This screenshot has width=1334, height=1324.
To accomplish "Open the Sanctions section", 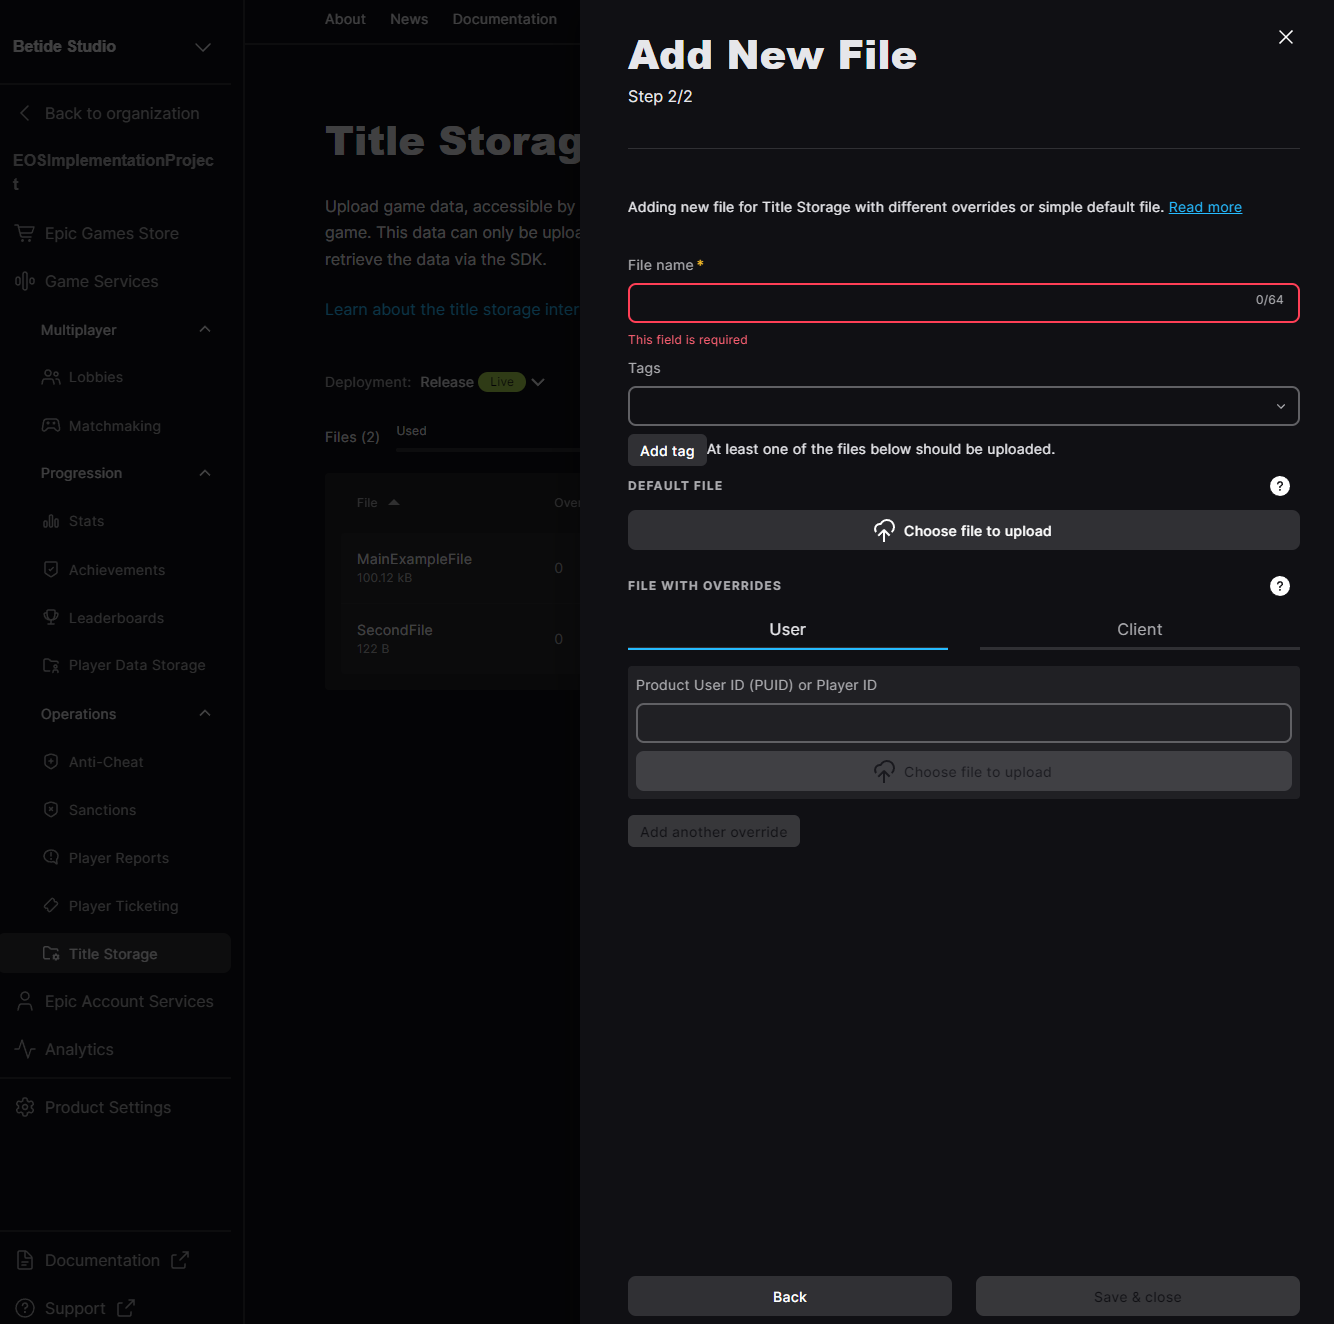I will pyautogui.click(x=102, y=809).
